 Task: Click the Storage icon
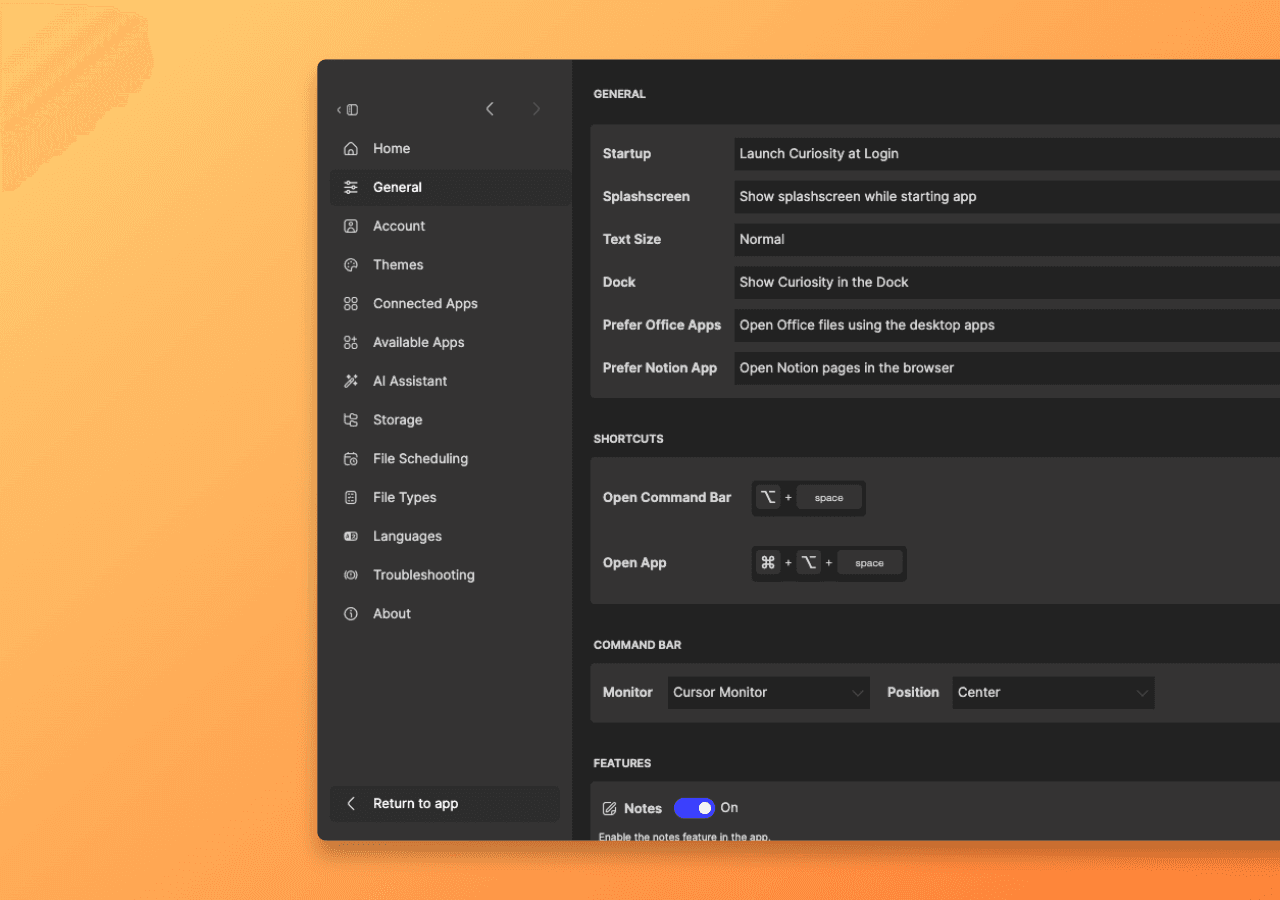coord(351,420)
